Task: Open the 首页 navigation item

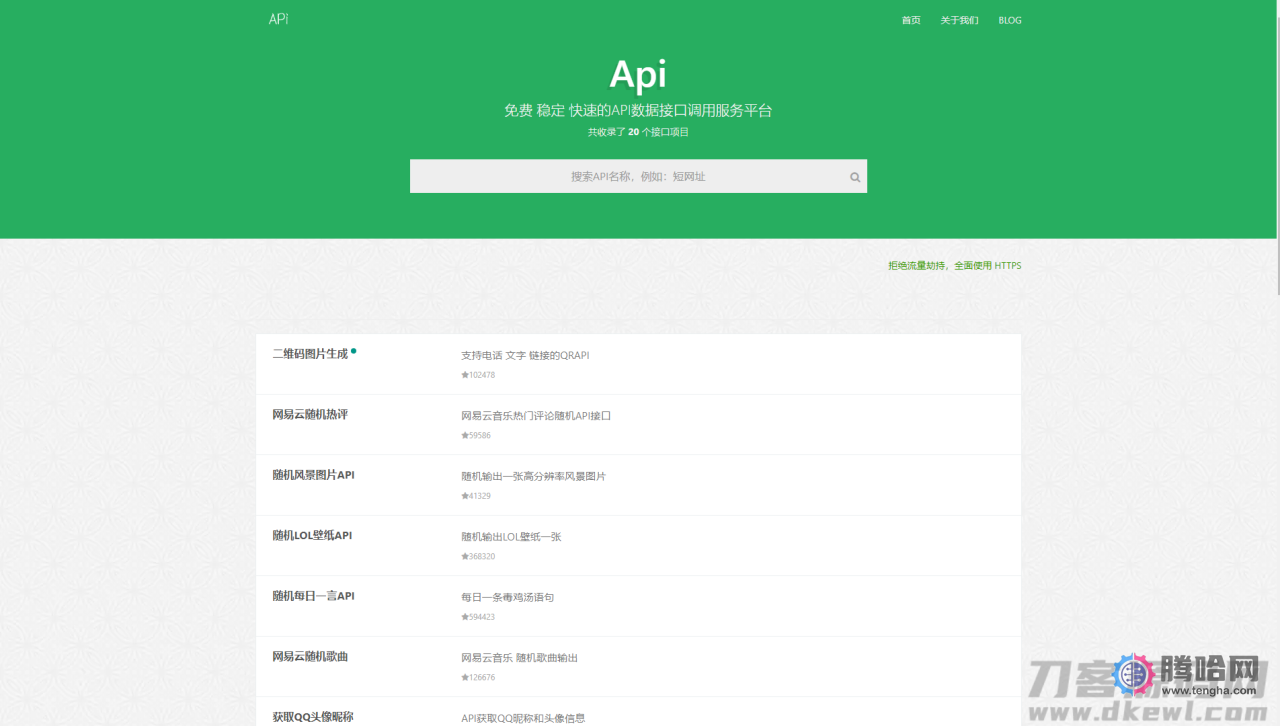Action: tap(911, 20)
